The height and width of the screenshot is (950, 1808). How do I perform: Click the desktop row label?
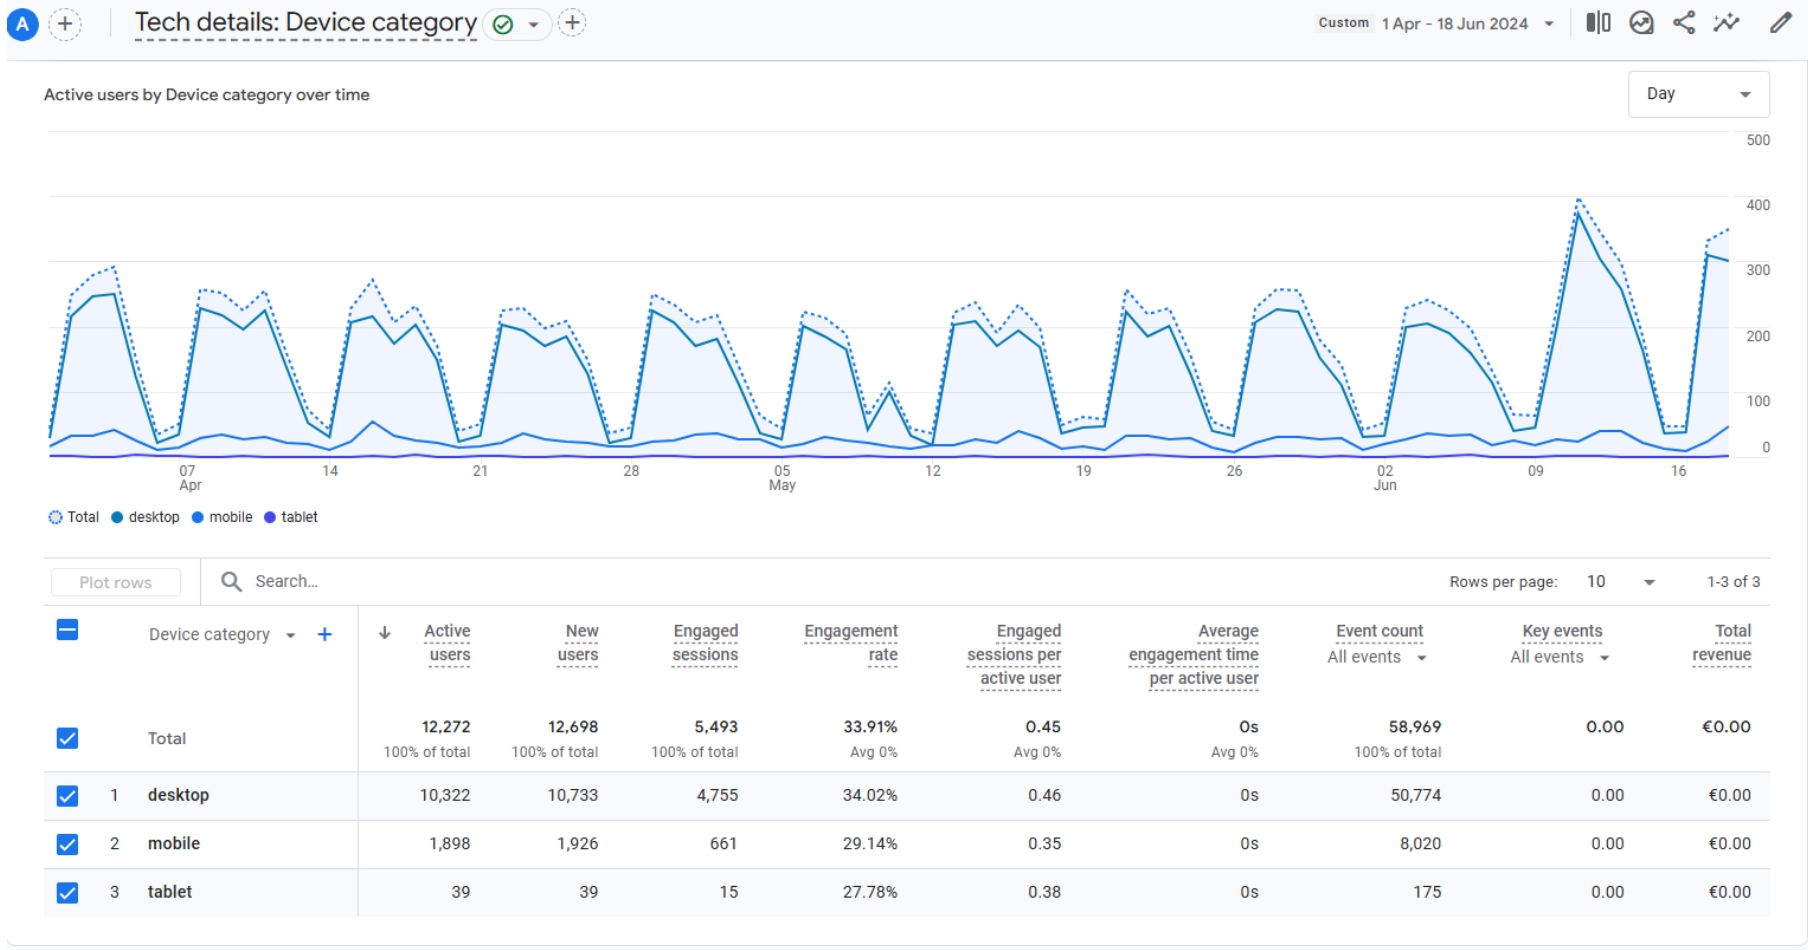[178, 795]
